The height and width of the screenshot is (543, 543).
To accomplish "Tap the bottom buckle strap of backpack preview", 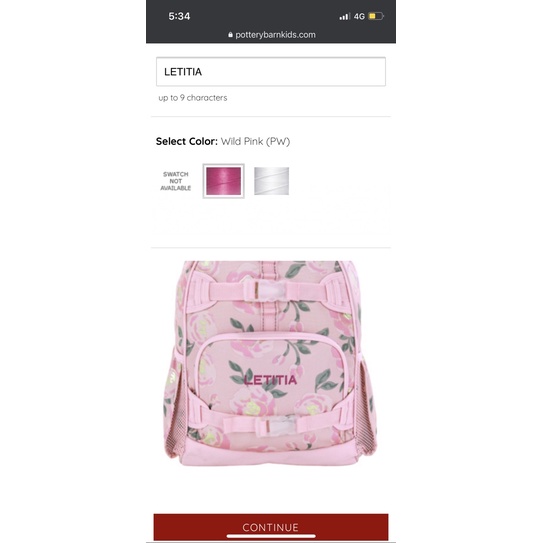I will pos(265,425).
